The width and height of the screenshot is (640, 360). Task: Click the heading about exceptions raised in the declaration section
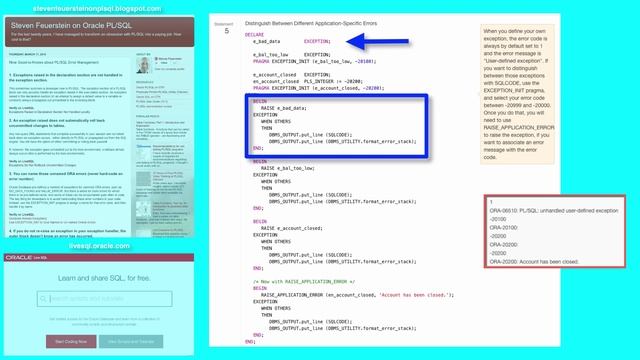tap(66, 78)
